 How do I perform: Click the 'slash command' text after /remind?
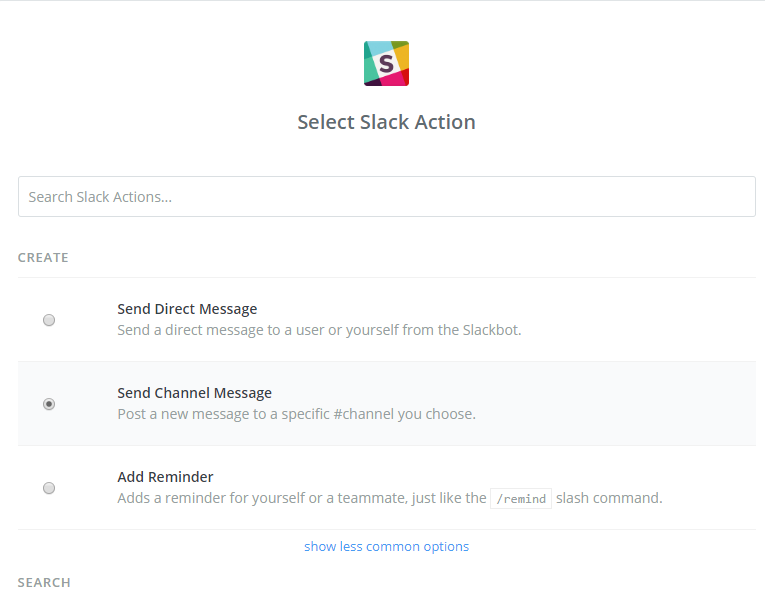(609, 498)
